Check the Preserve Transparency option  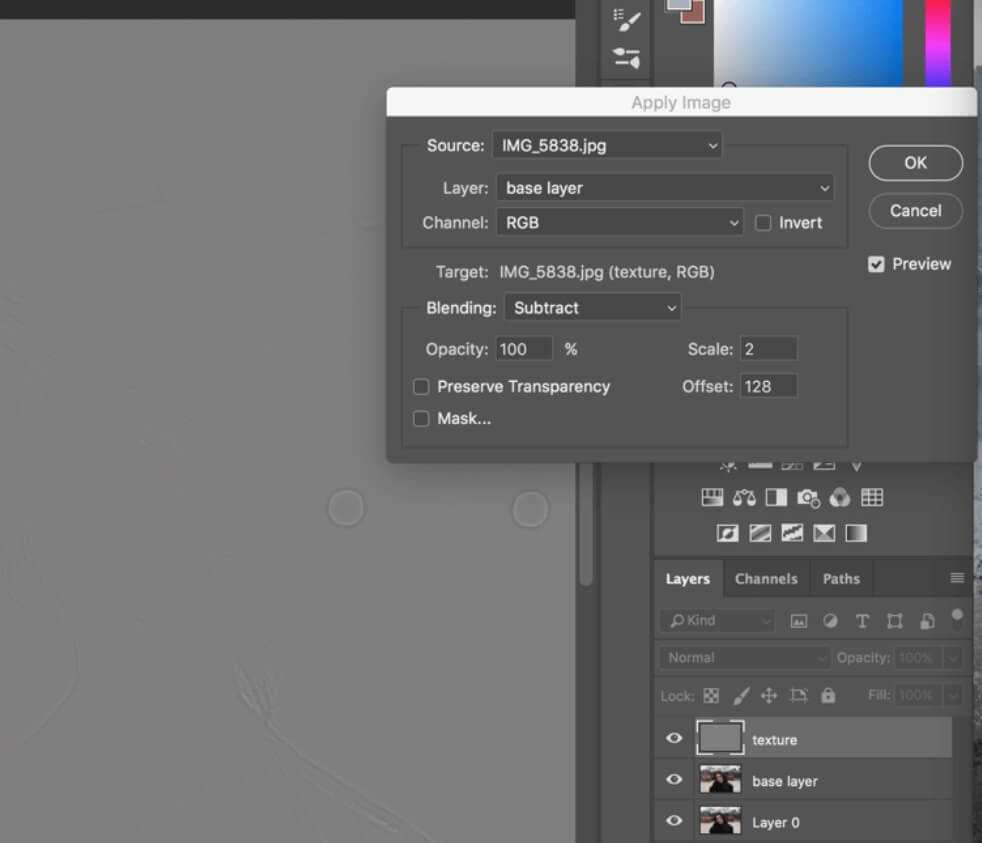pyautogui.click(x=421, y=386)
